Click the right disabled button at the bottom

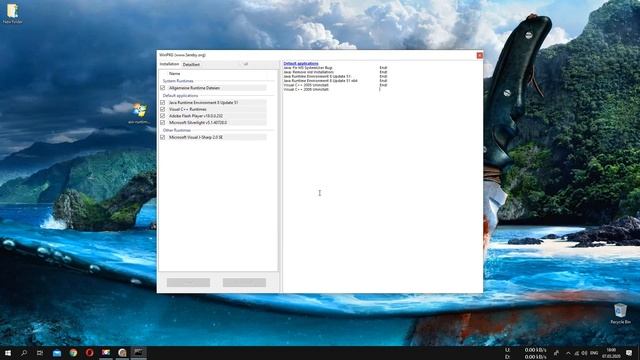(244, 282)
